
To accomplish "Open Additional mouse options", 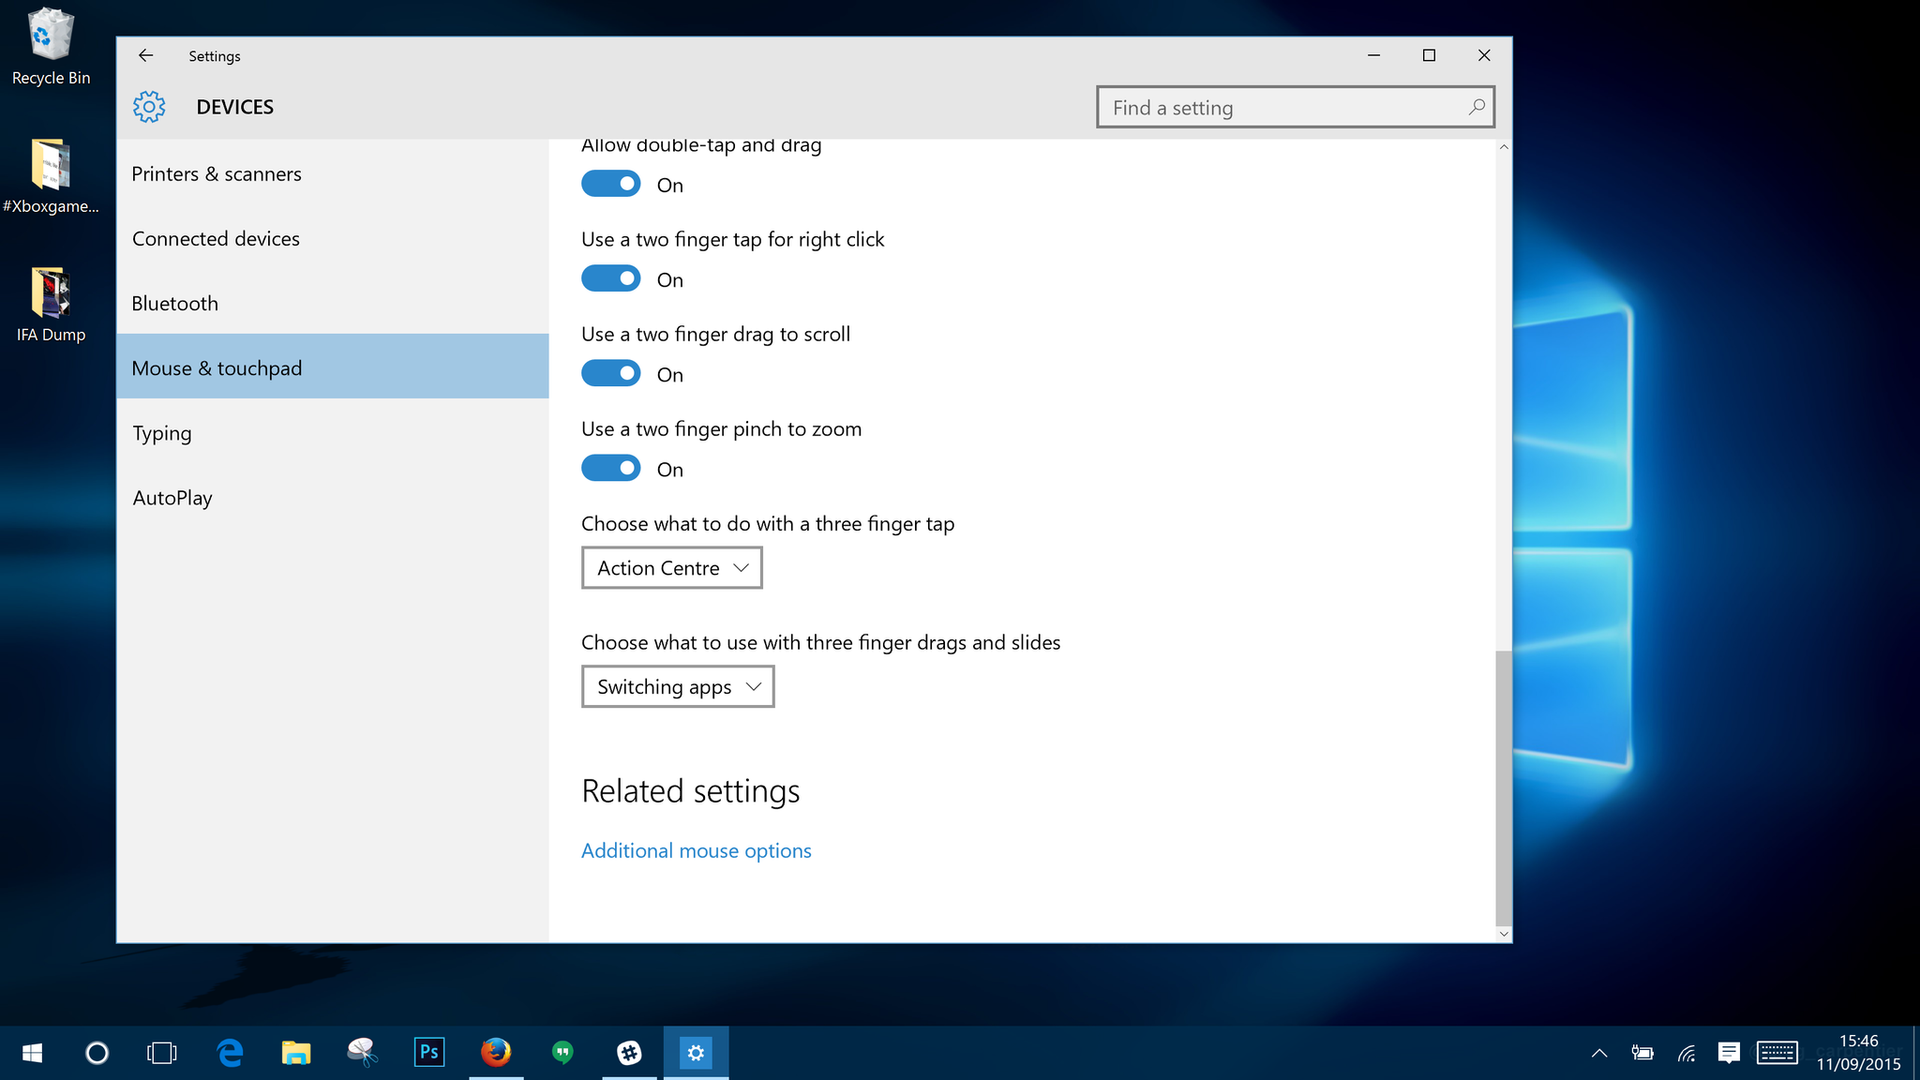I will [x=696, y=850].
